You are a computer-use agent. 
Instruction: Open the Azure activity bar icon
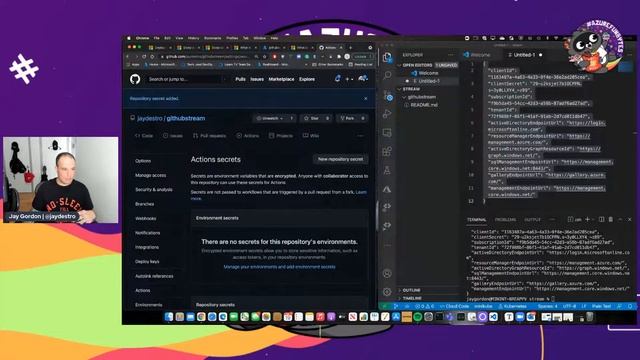(387, 189)
